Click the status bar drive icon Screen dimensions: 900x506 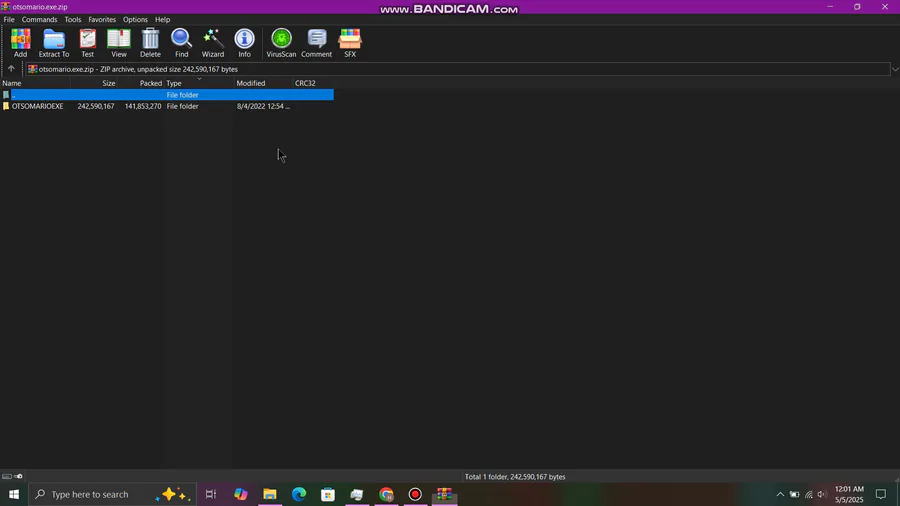click(7, 476)
